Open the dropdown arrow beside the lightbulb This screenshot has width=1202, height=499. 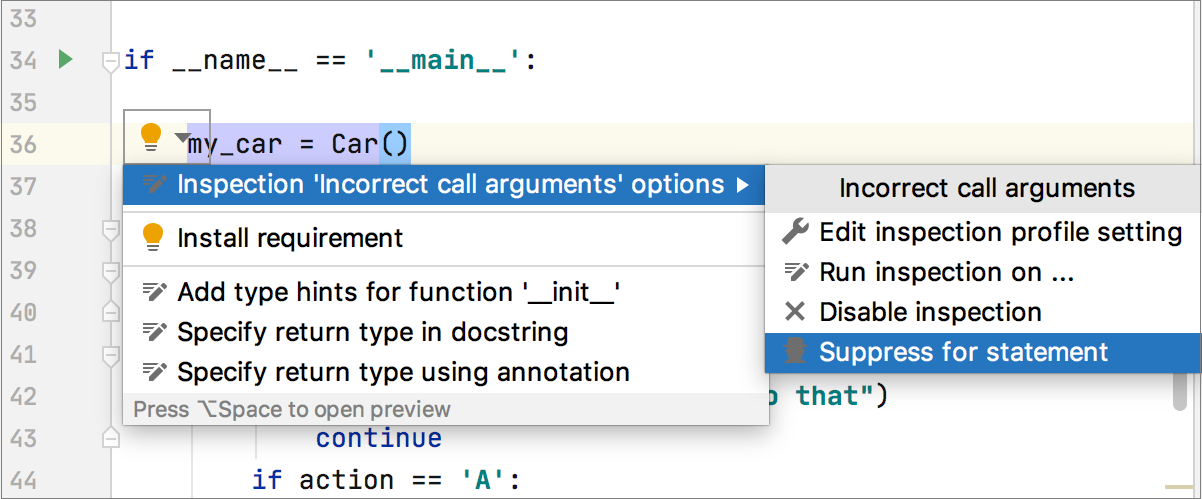[181, 137]
